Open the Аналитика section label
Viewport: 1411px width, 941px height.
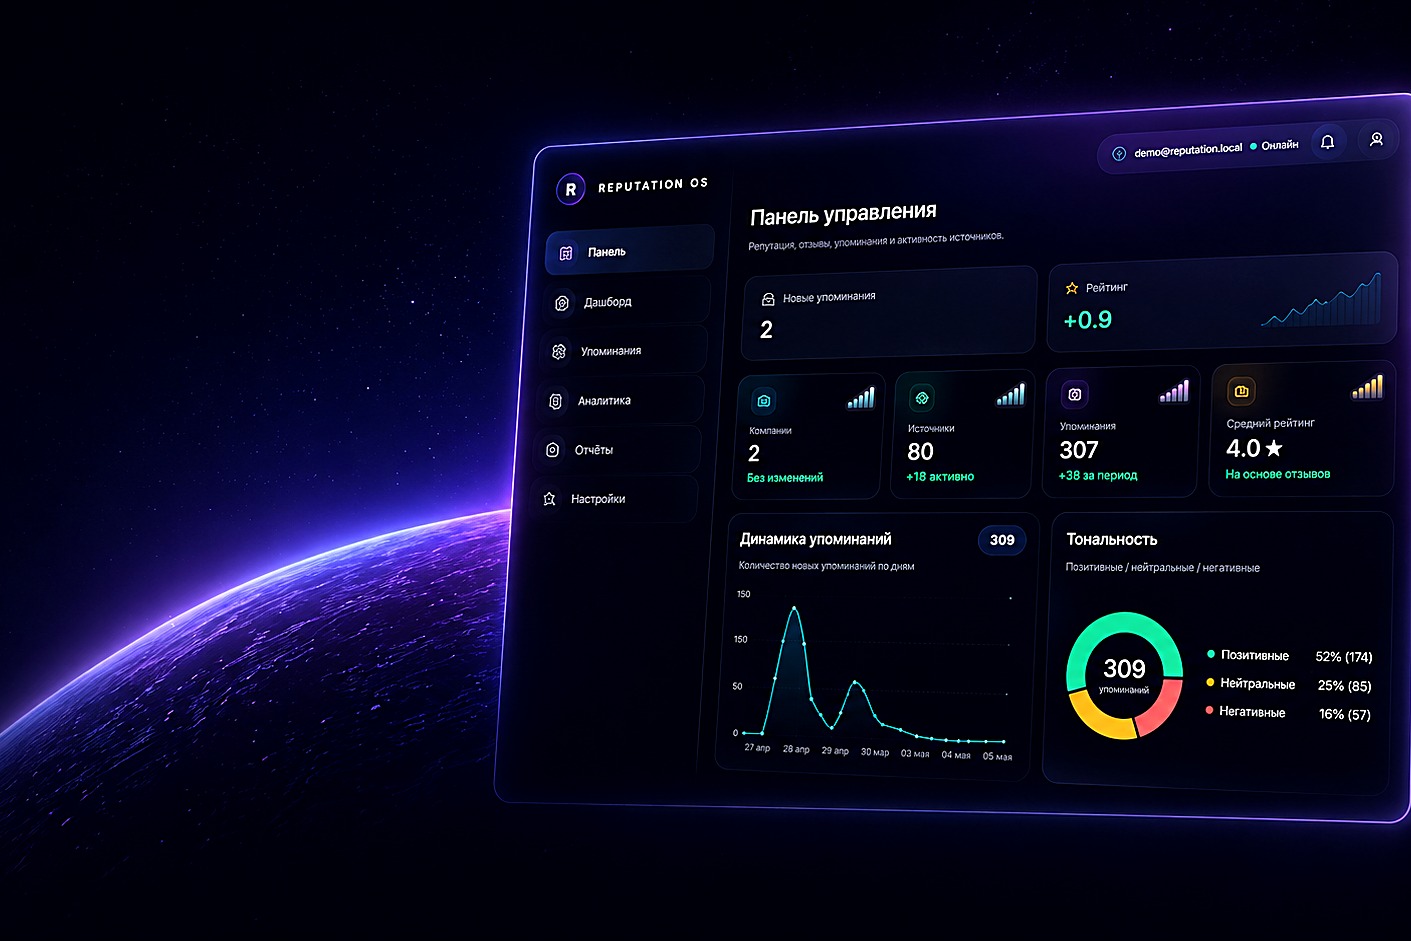604,401
